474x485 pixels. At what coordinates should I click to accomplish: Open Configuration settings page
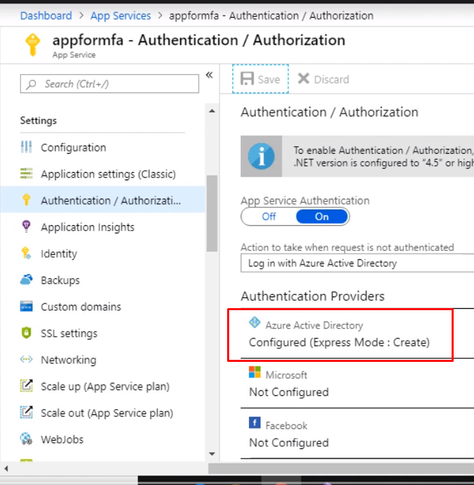coord(102,147)
